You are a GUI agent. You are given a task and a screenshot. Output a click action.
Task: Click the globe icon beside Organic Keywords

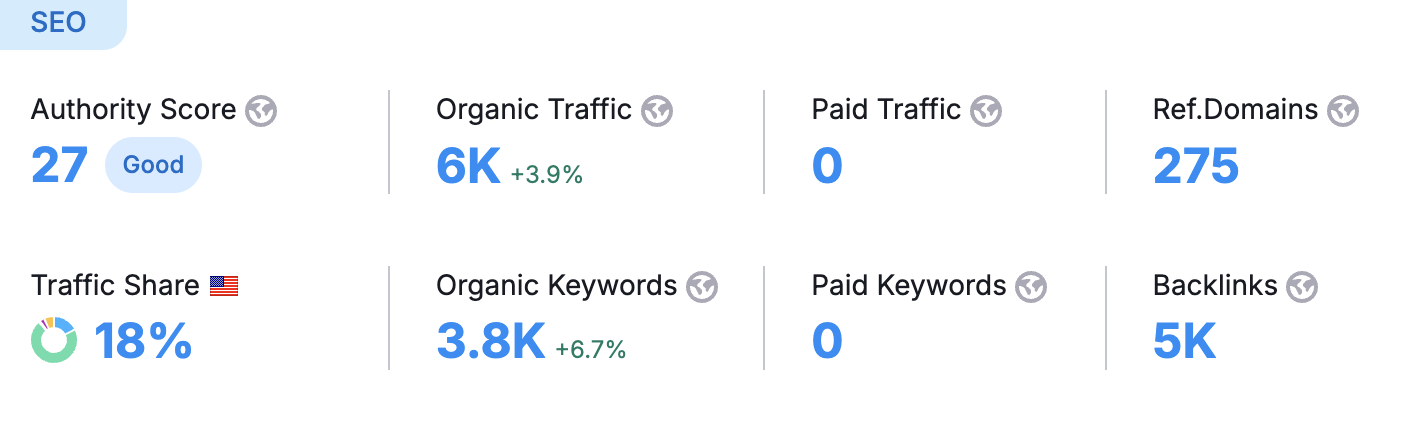coord(702,287)
